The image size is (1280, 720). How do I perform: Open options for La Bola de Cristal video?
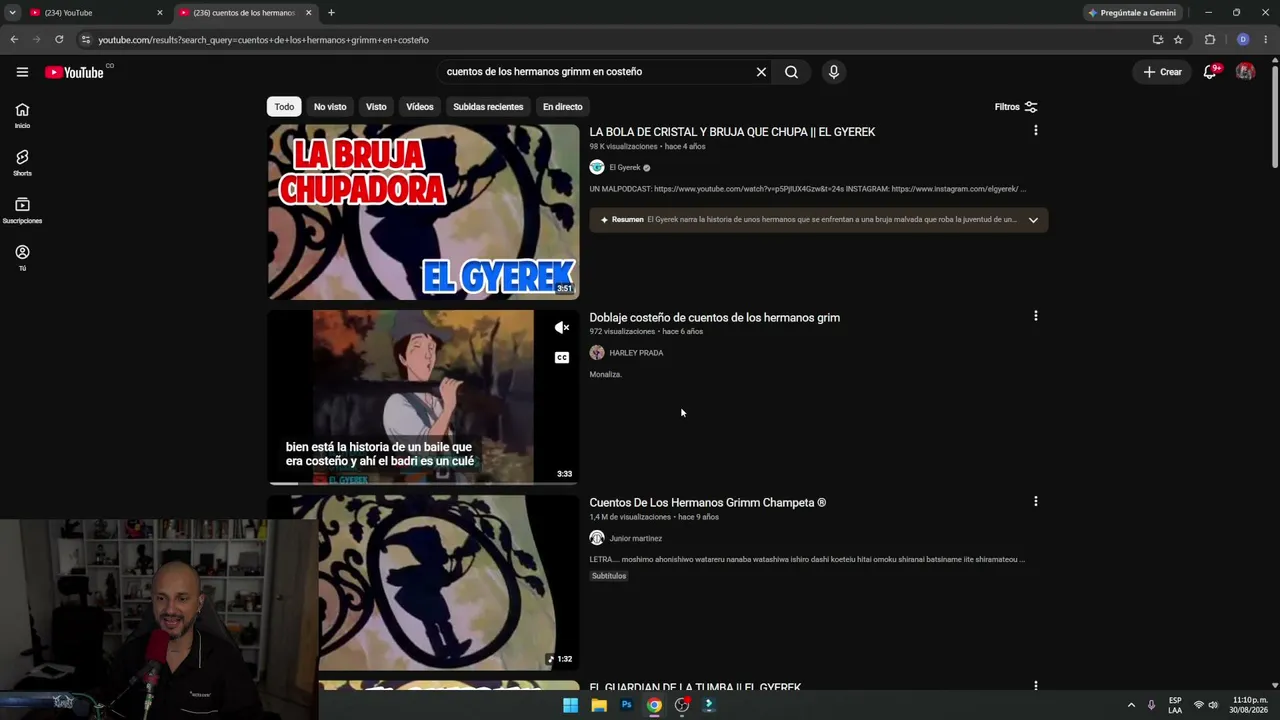click(x=1035, y=130)
